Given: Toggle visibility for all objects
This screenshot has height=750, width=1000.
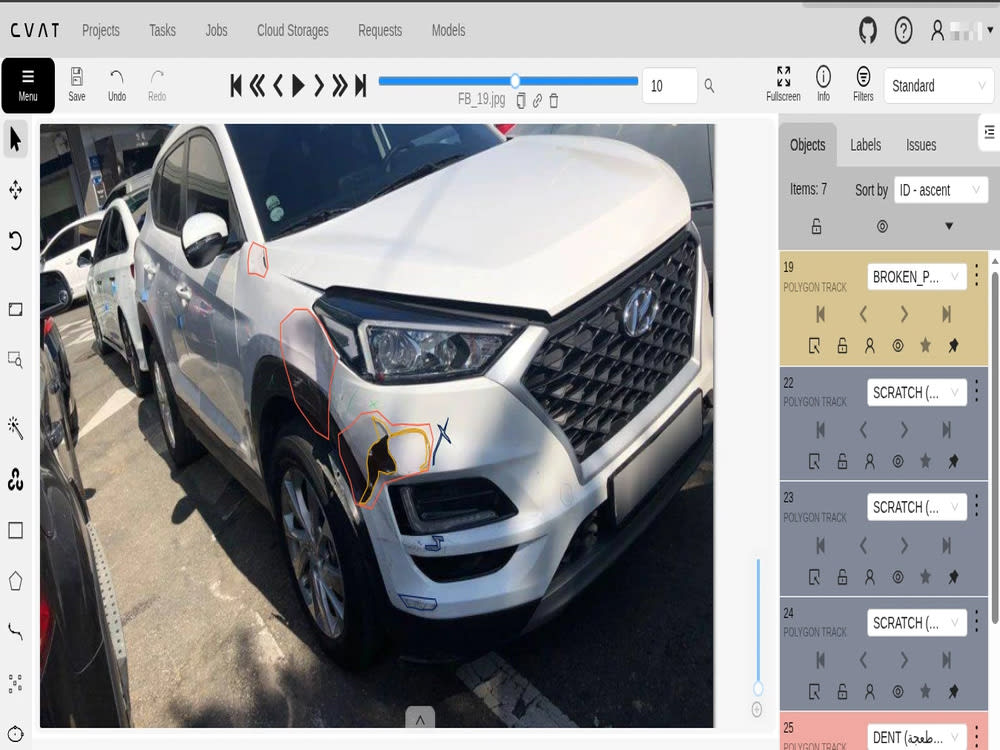Looking at the screenshot, I should (x=882, y=226).
